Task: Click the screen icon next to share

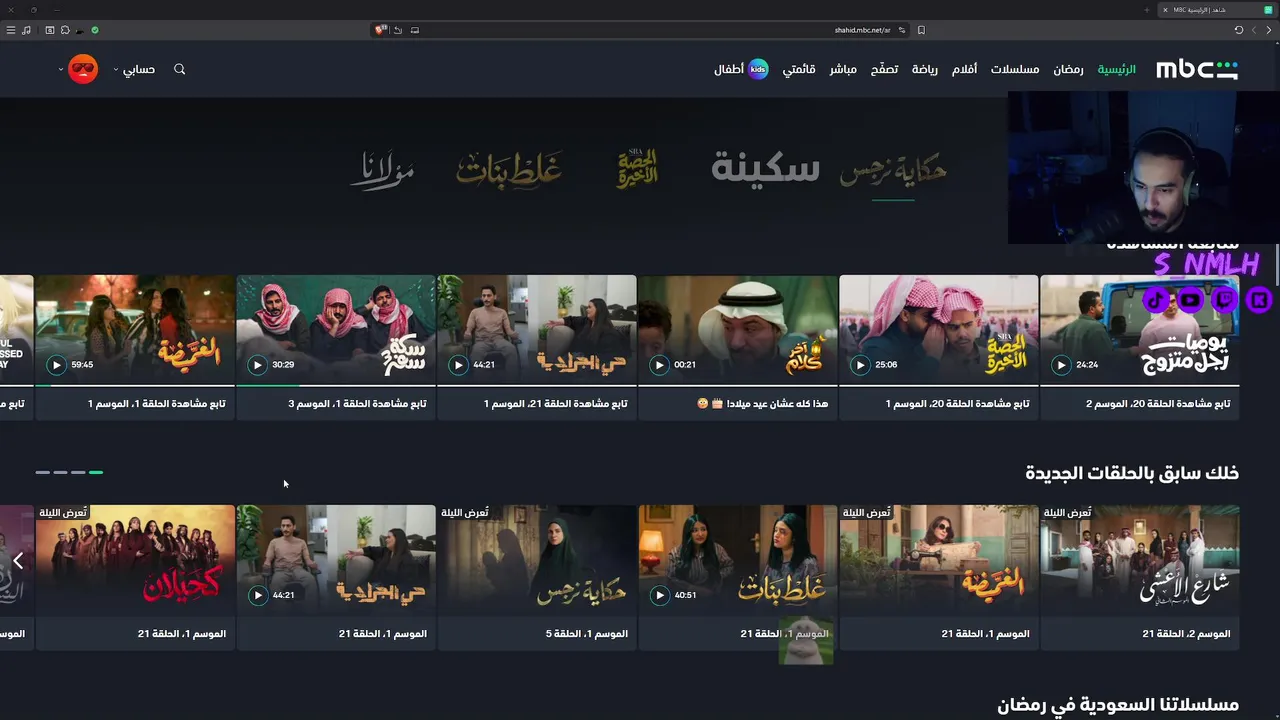Action: [x=414, y=30]
